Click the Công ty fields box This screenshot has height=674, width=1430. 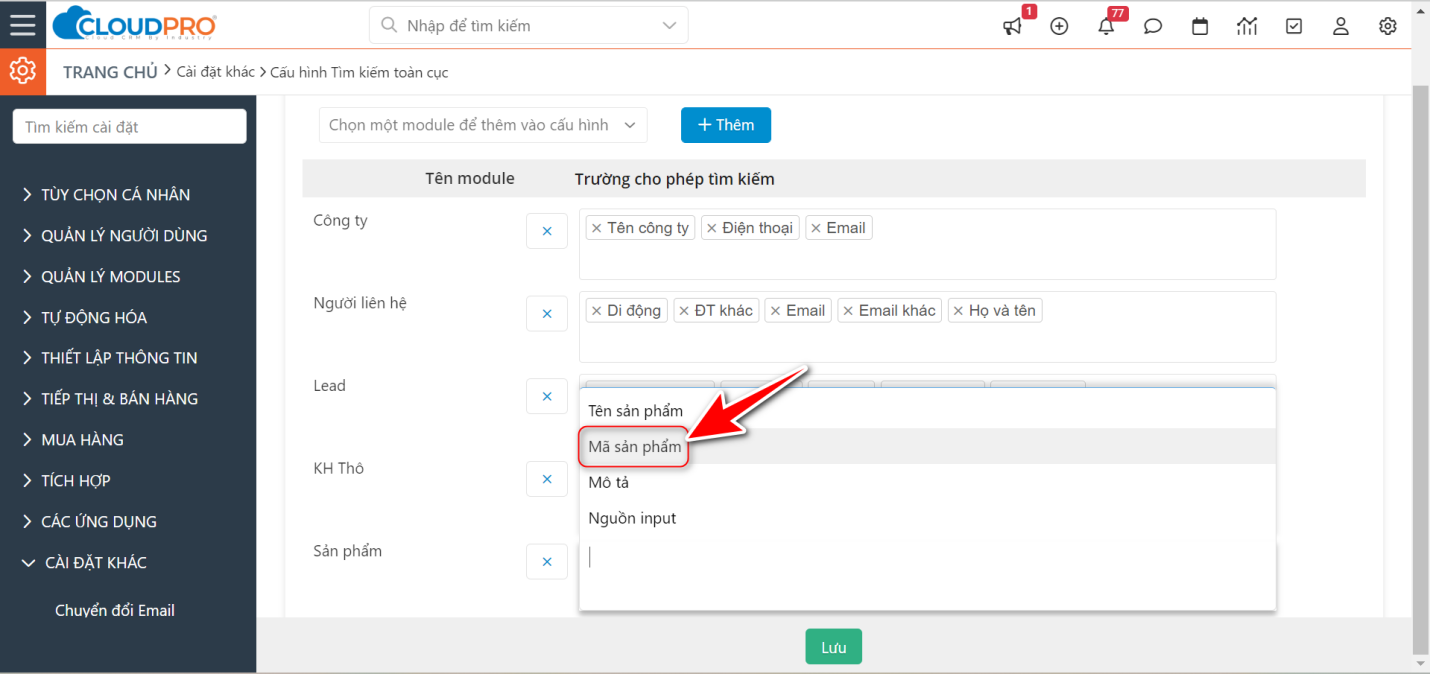(x=928, y=244)
